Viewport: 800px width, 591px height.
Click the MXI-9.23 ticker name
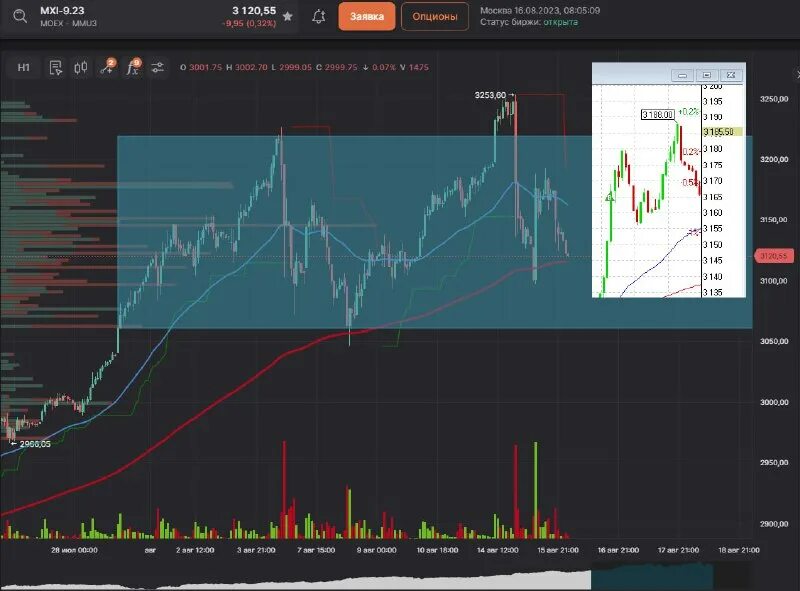[x=62, y=11]
